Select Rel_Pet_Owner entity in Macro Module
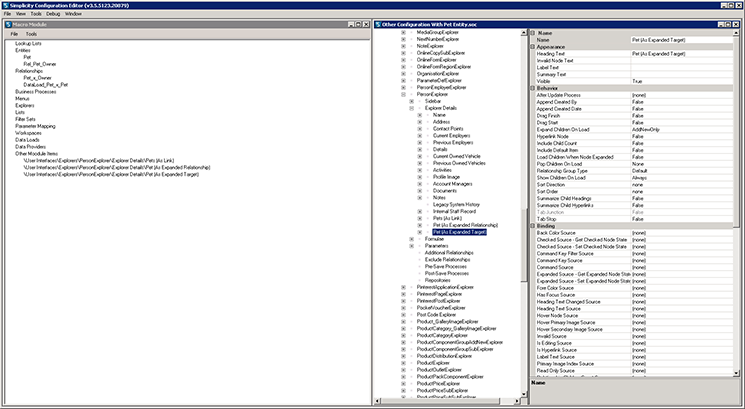Viewport: 745px width, 409px height. pos(40,64)
